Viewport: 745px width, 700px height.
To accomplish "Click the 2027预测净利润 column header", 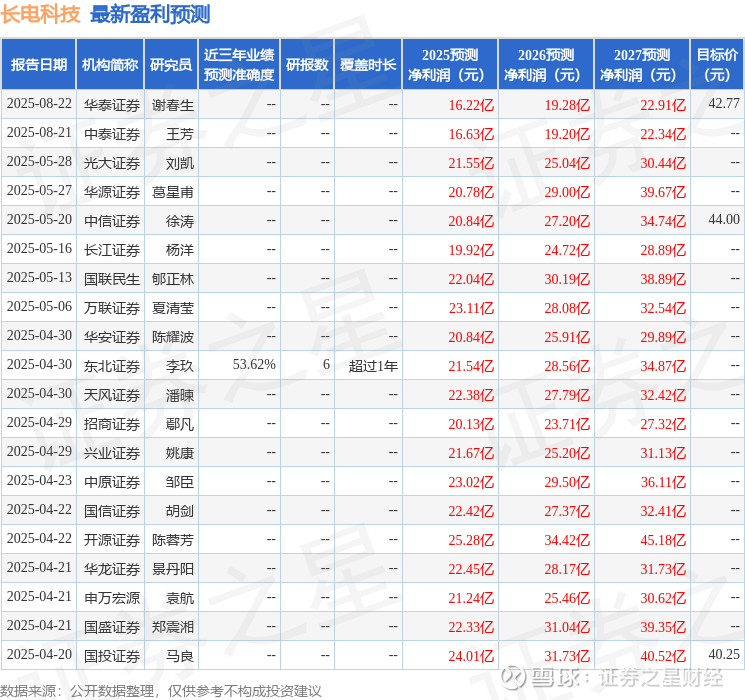I will [x=642, y=65].
